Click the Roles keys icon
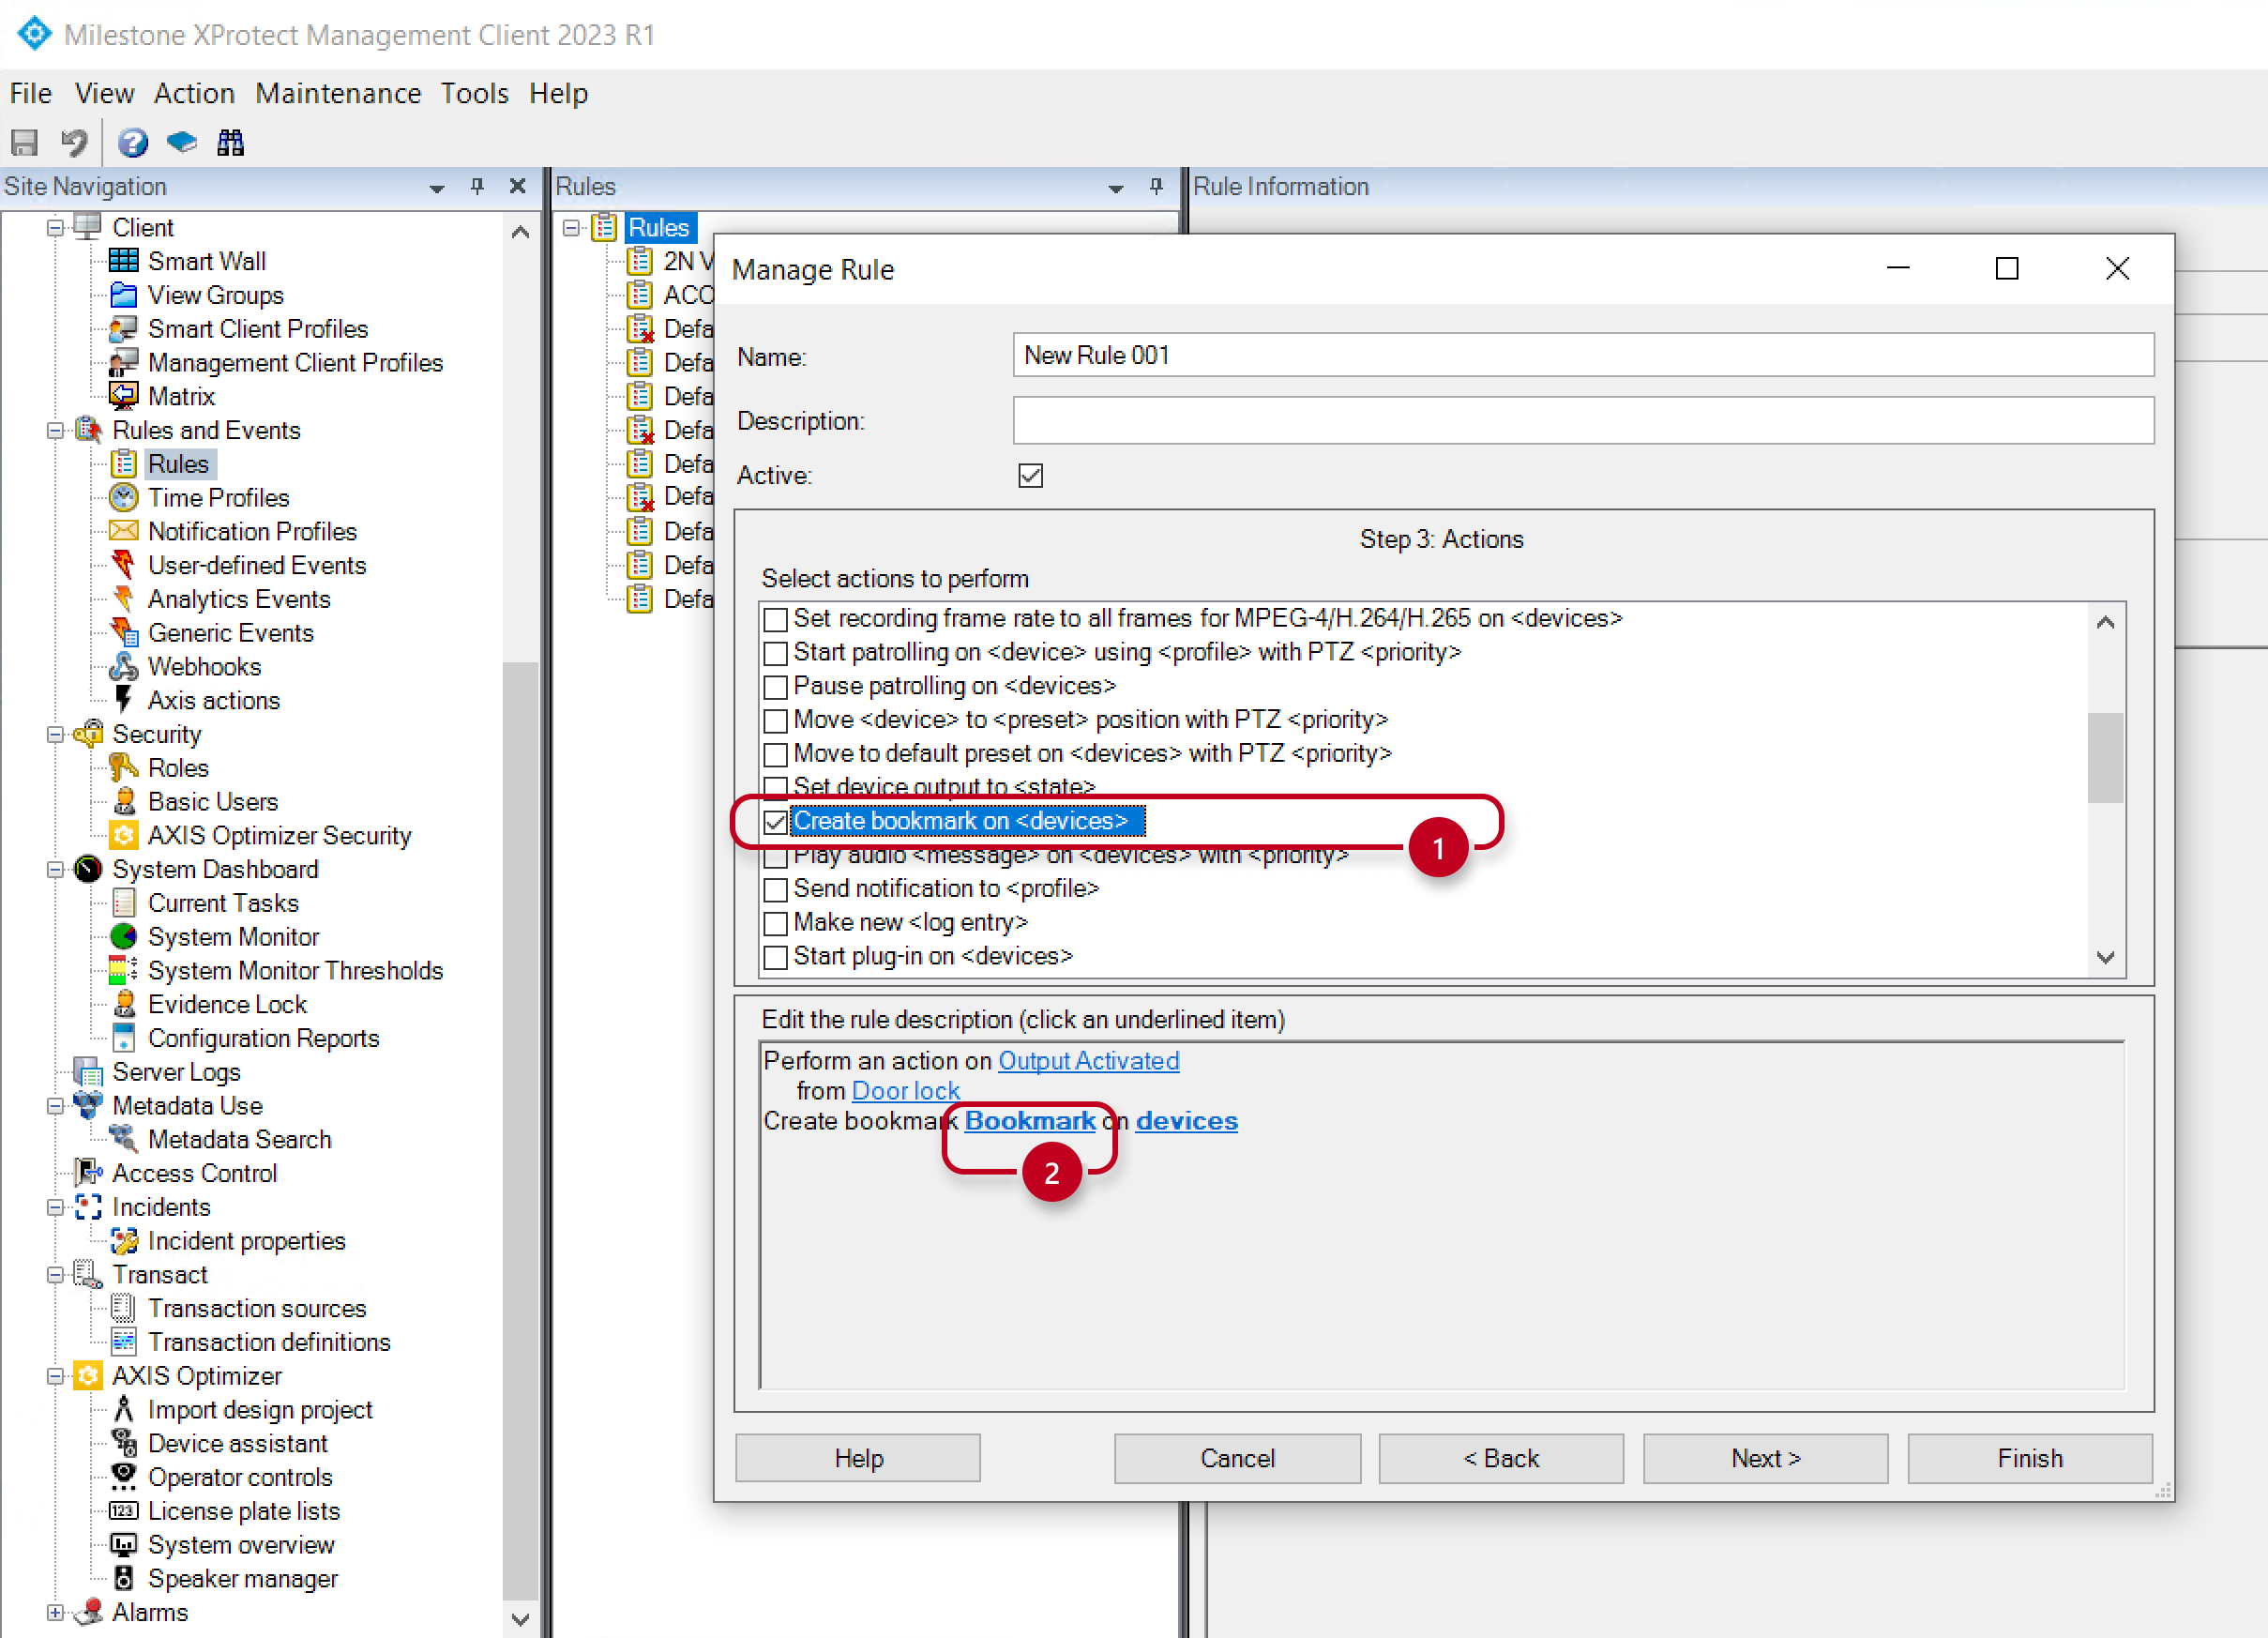Image resolution: width=2268 pixels, height=1638 pixels. [123, 767]
